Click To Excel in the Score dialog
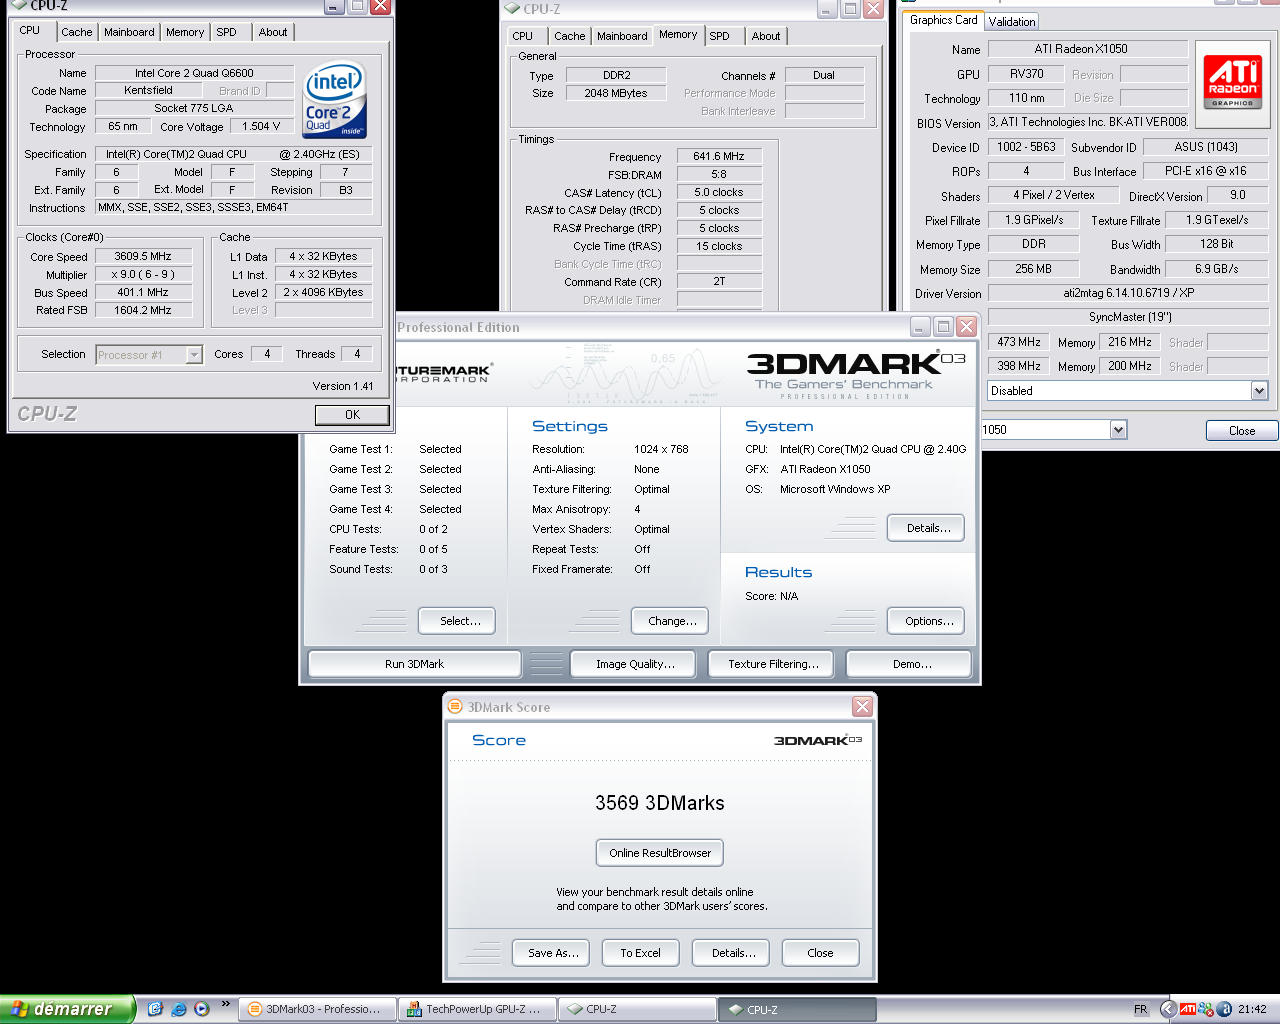This screenshot has height=1024, width=1280. pyautogui.click(x=640, y=953)
